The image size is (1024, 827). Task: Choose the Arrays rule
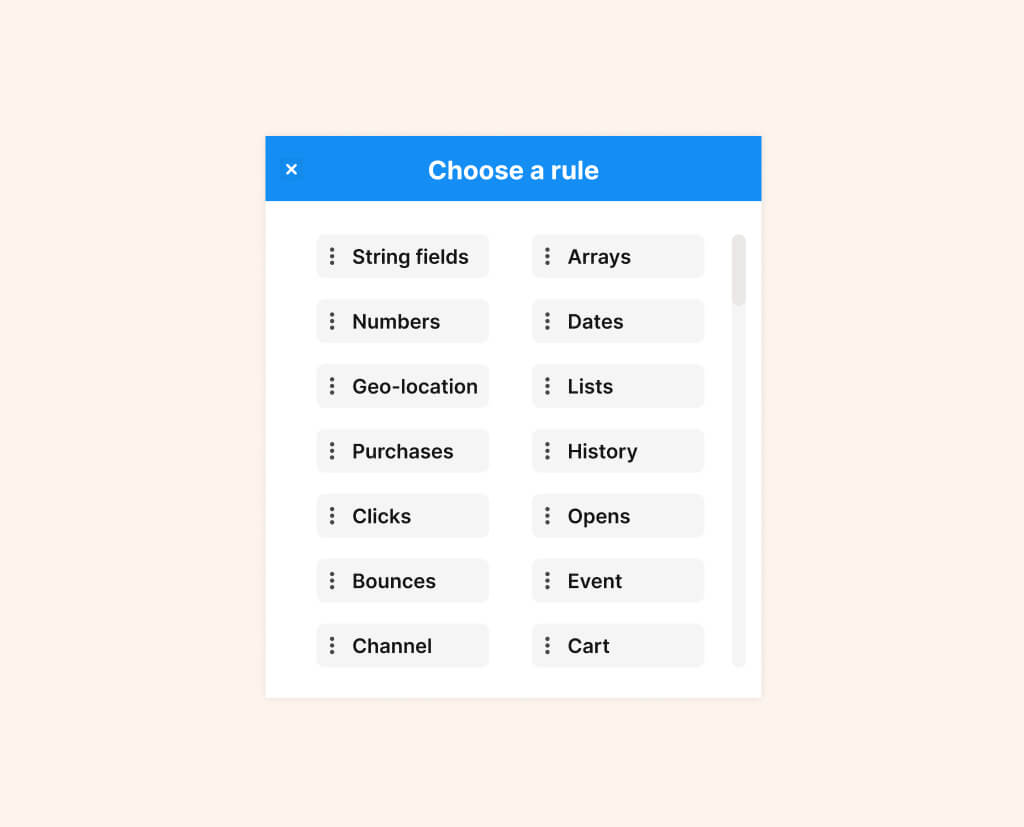[599, 257]
